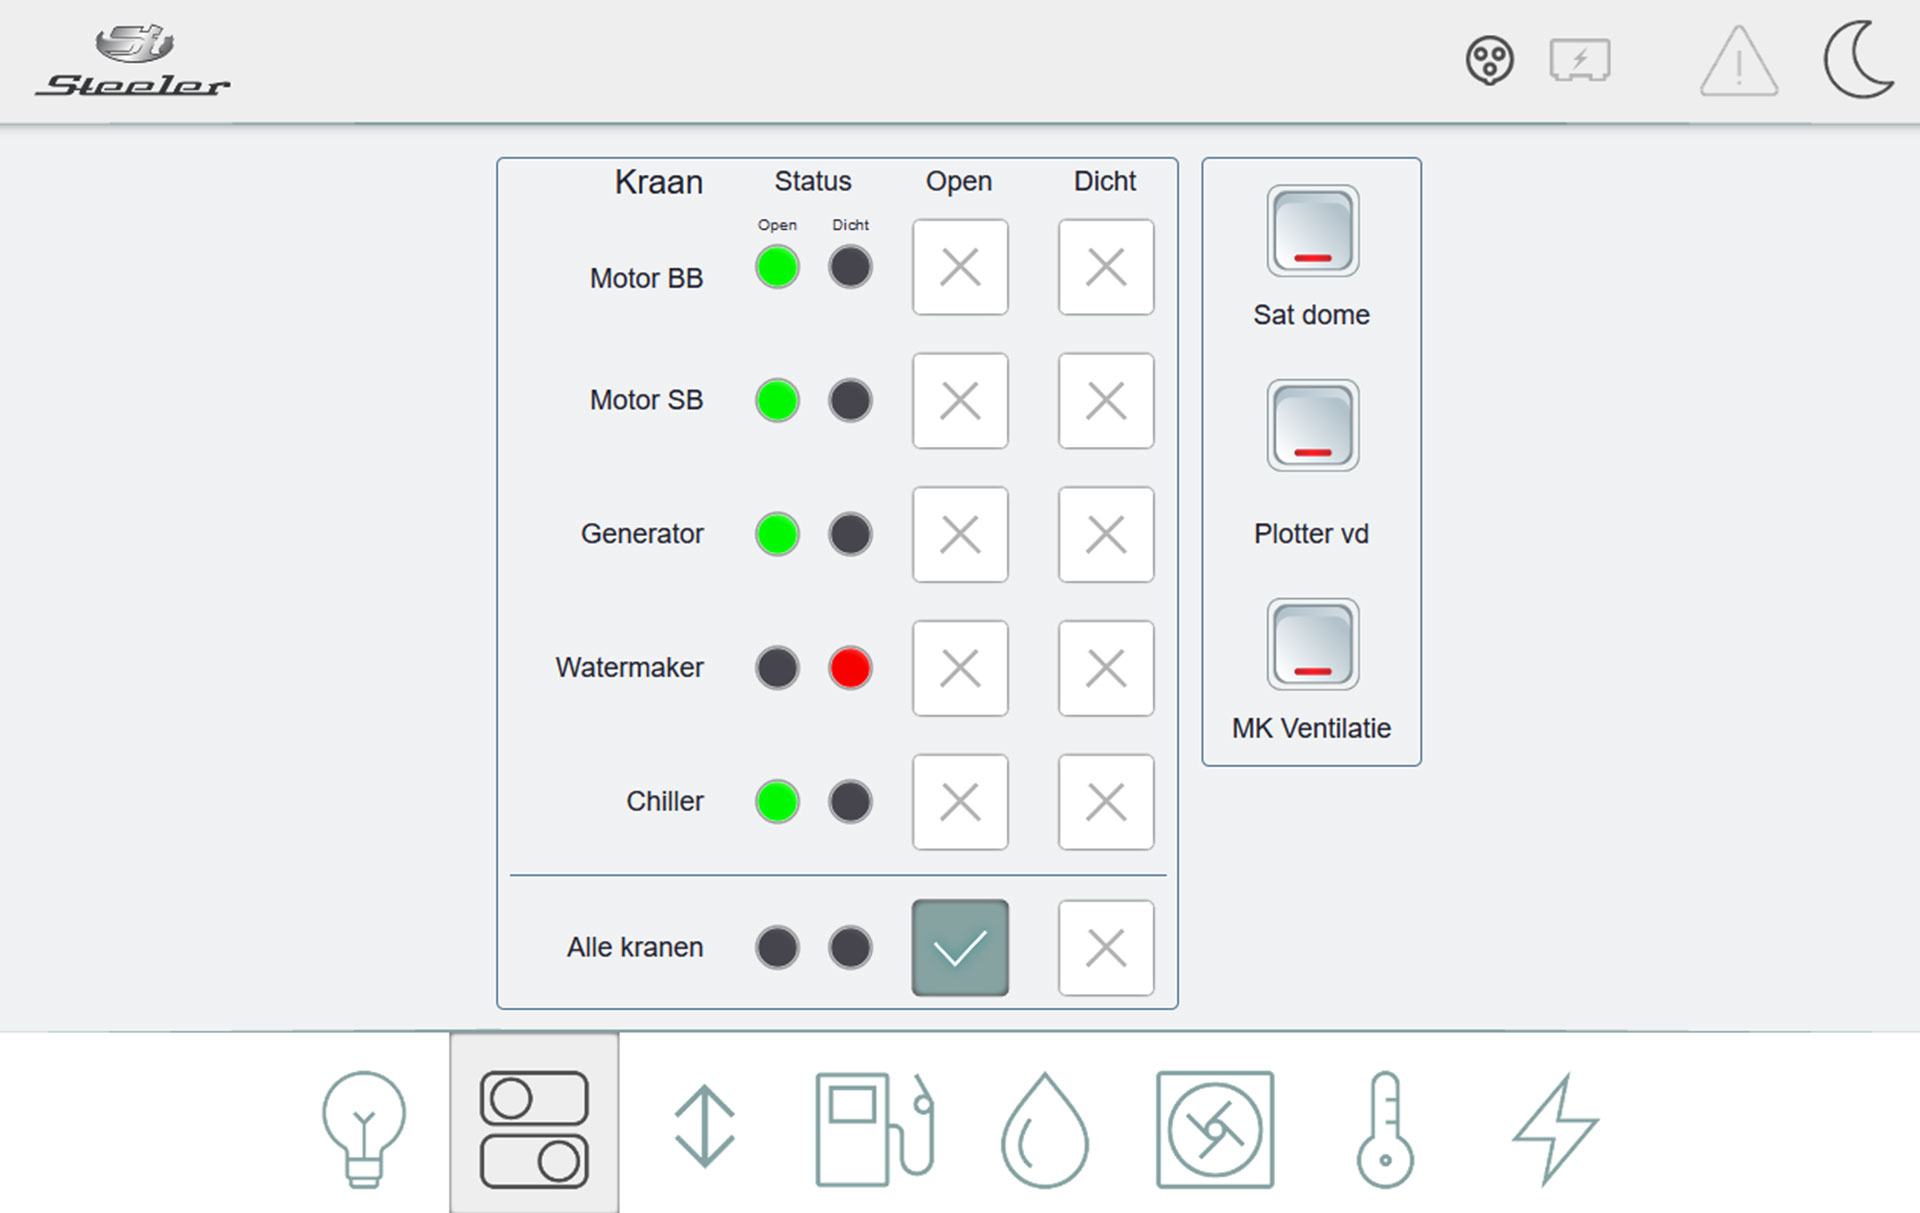
Task: Open the thermometer temperature page
Action: [1385, 1130]
